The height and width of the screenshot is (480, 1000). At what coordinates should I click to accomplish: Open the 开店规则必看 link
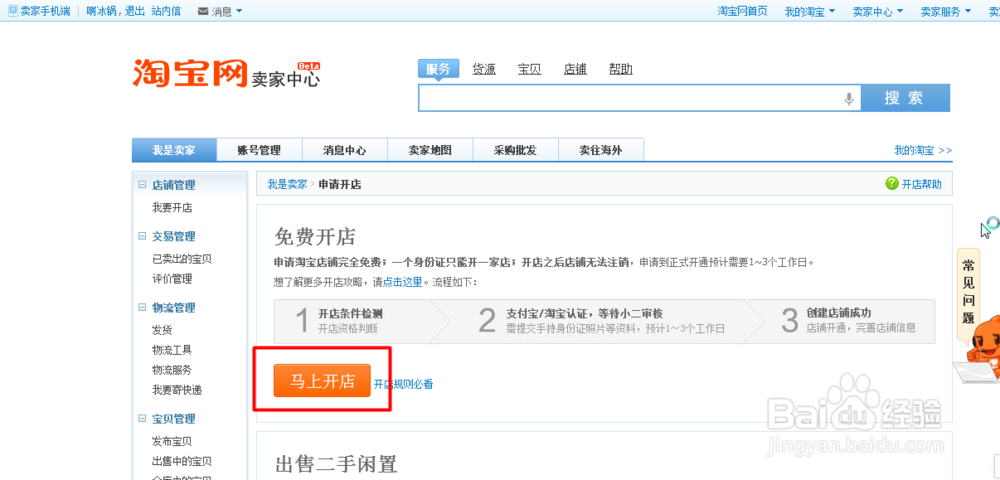tap(404, 384)
